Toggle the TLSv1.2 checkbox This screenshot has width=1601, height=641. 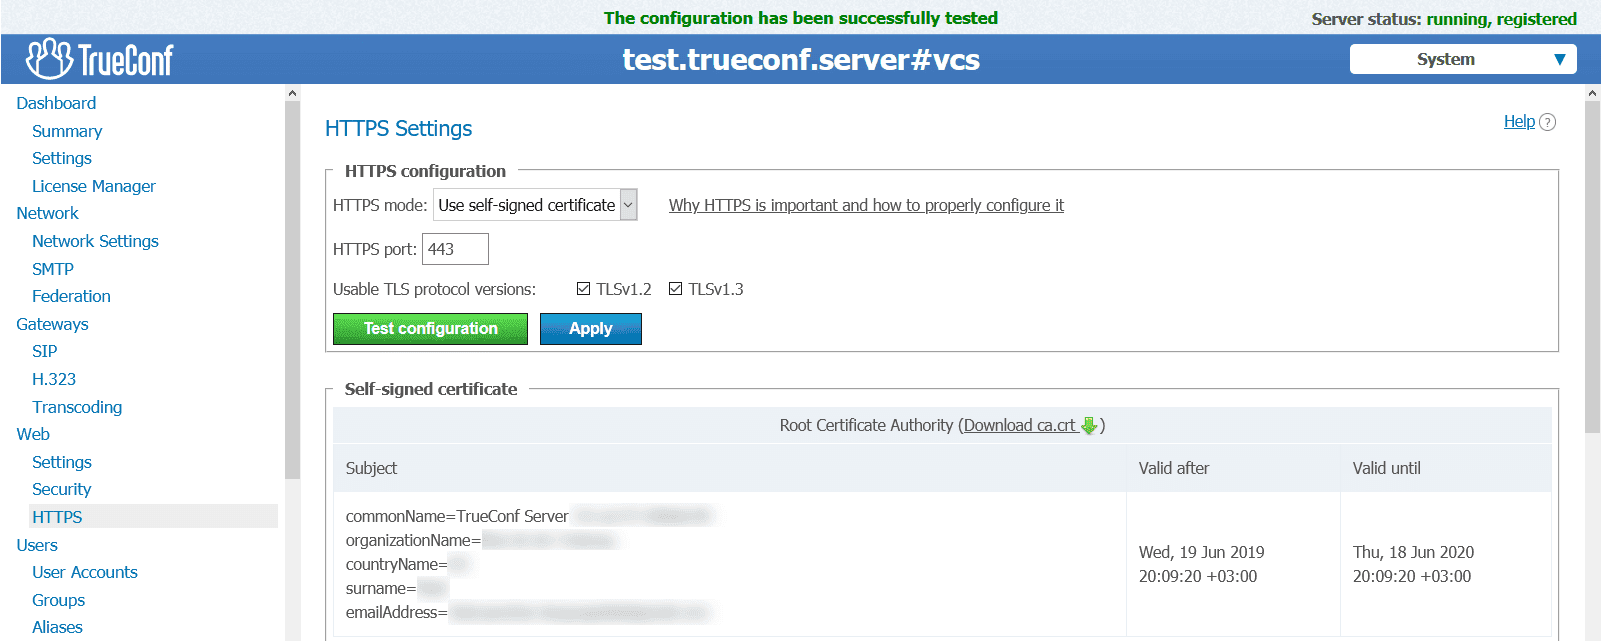click(583, 289)
